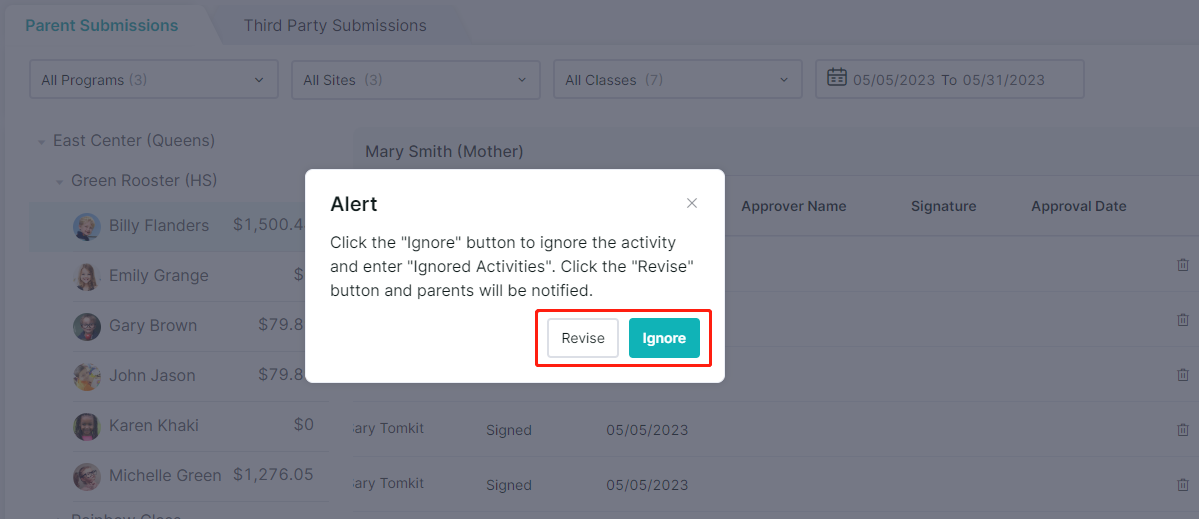Select Gary Brown in the student list

pyautogui.click(x=153, y=326)
